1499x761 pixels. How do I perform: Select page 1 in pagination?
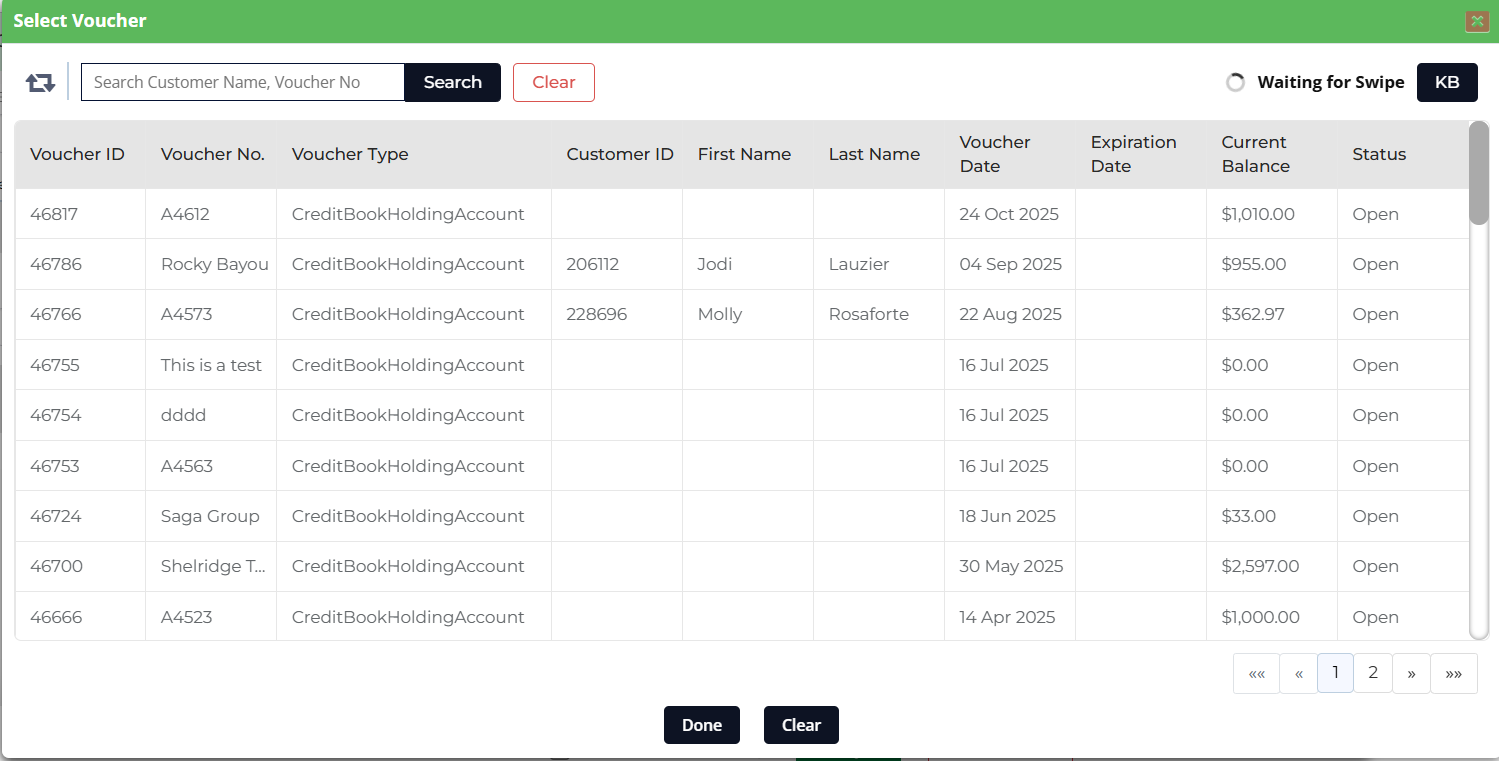(1335, 673)
